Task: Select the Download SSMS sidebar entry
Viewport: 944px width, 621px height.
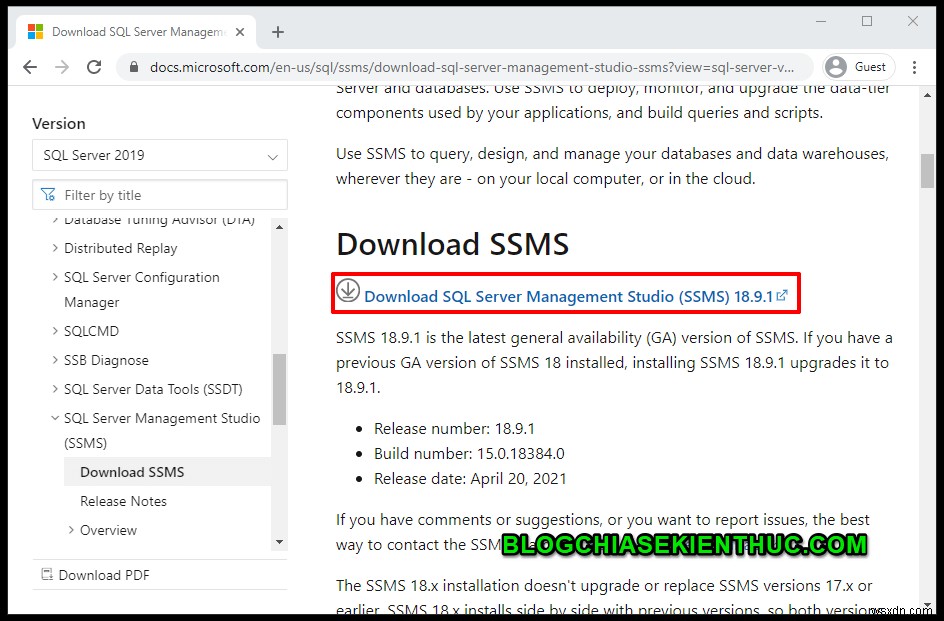Action: (x=131, y=471)
